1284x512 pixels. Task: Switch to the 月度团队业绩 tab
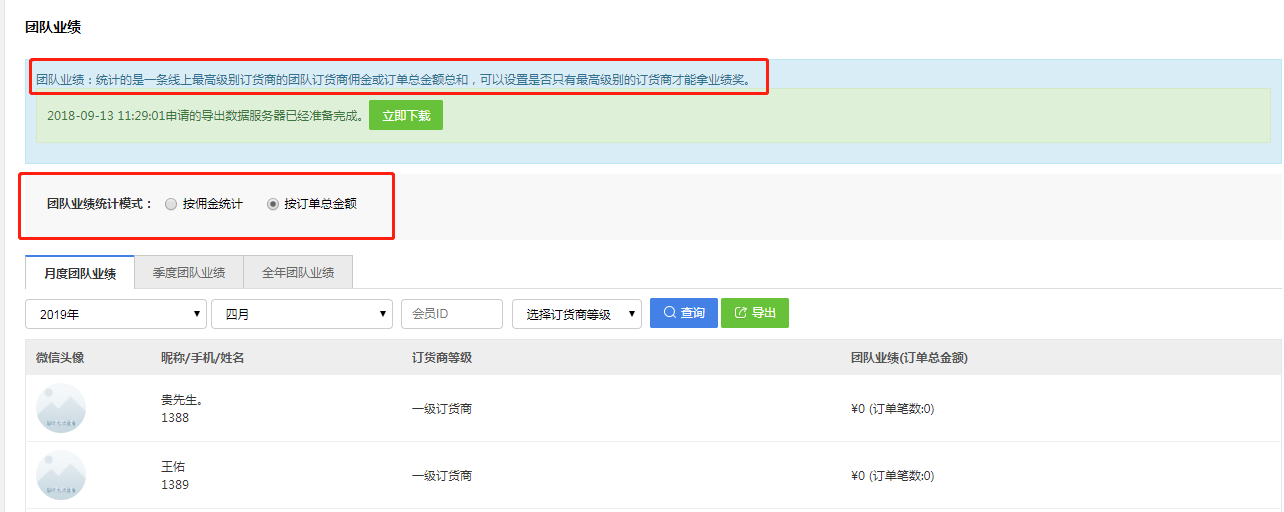(x=80, y=273)
